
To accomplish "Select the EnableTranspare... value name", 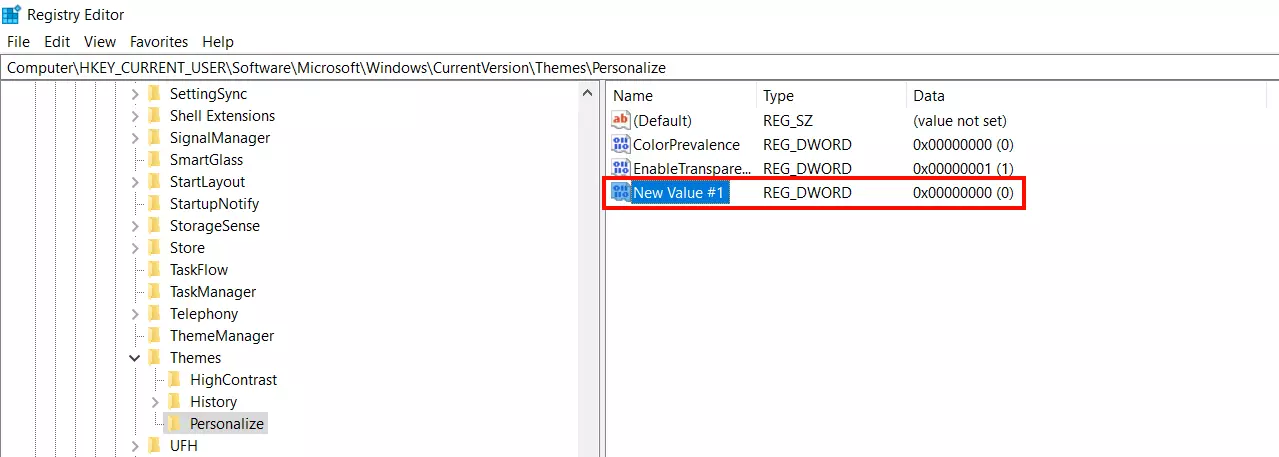I will click(x=692, y=169).
